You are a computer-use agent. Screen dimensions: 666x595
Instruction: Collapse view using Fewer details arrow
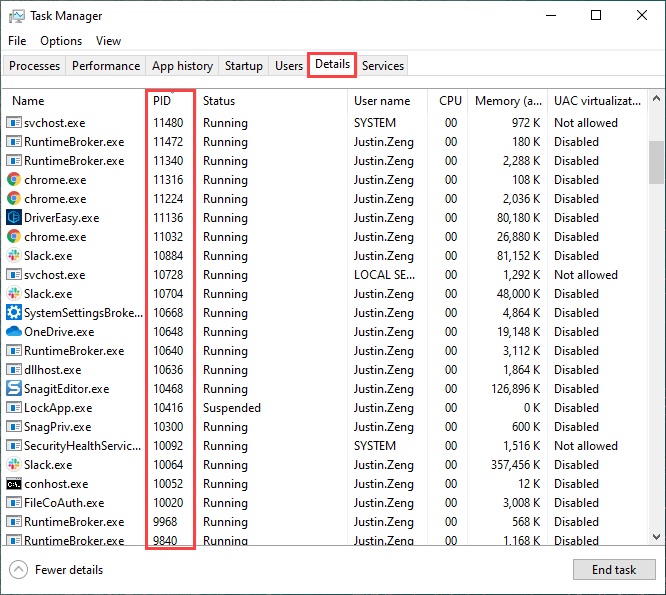(x=18, y=570)
